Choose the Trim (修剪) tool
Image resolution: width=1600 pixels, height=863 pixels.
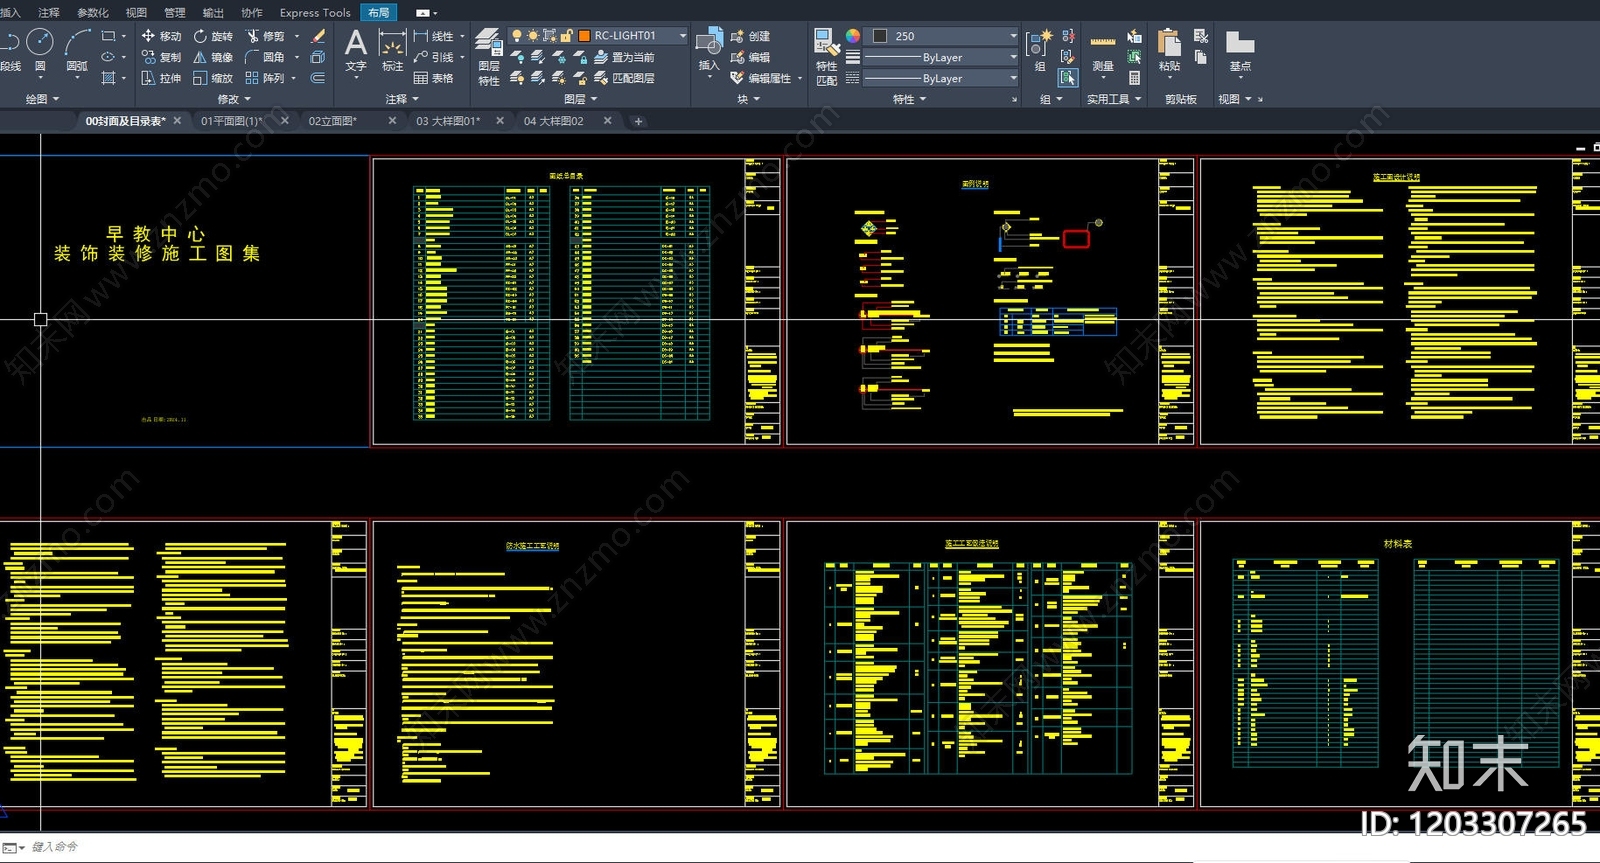click(x=266, y=36)
